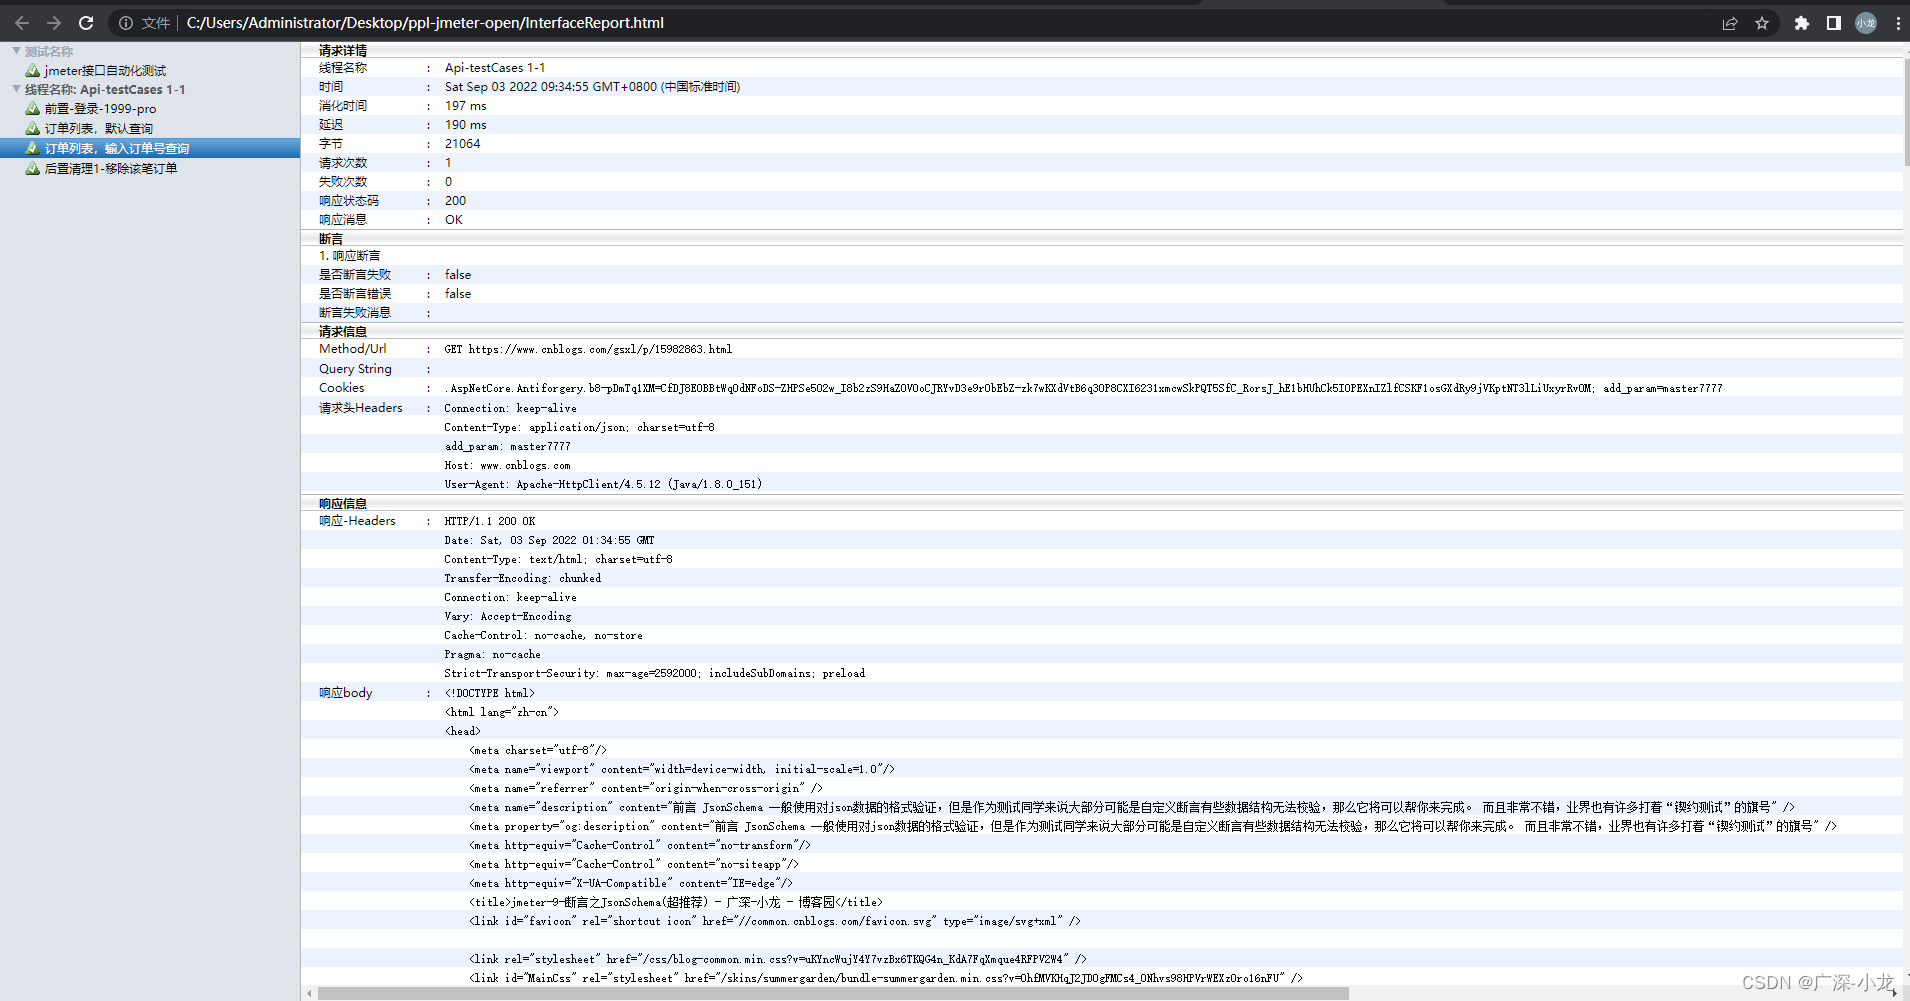Click the timestamp Sat Sep 03 2022
This screenshot has height=1001, width=1910.
coord(592,86)
